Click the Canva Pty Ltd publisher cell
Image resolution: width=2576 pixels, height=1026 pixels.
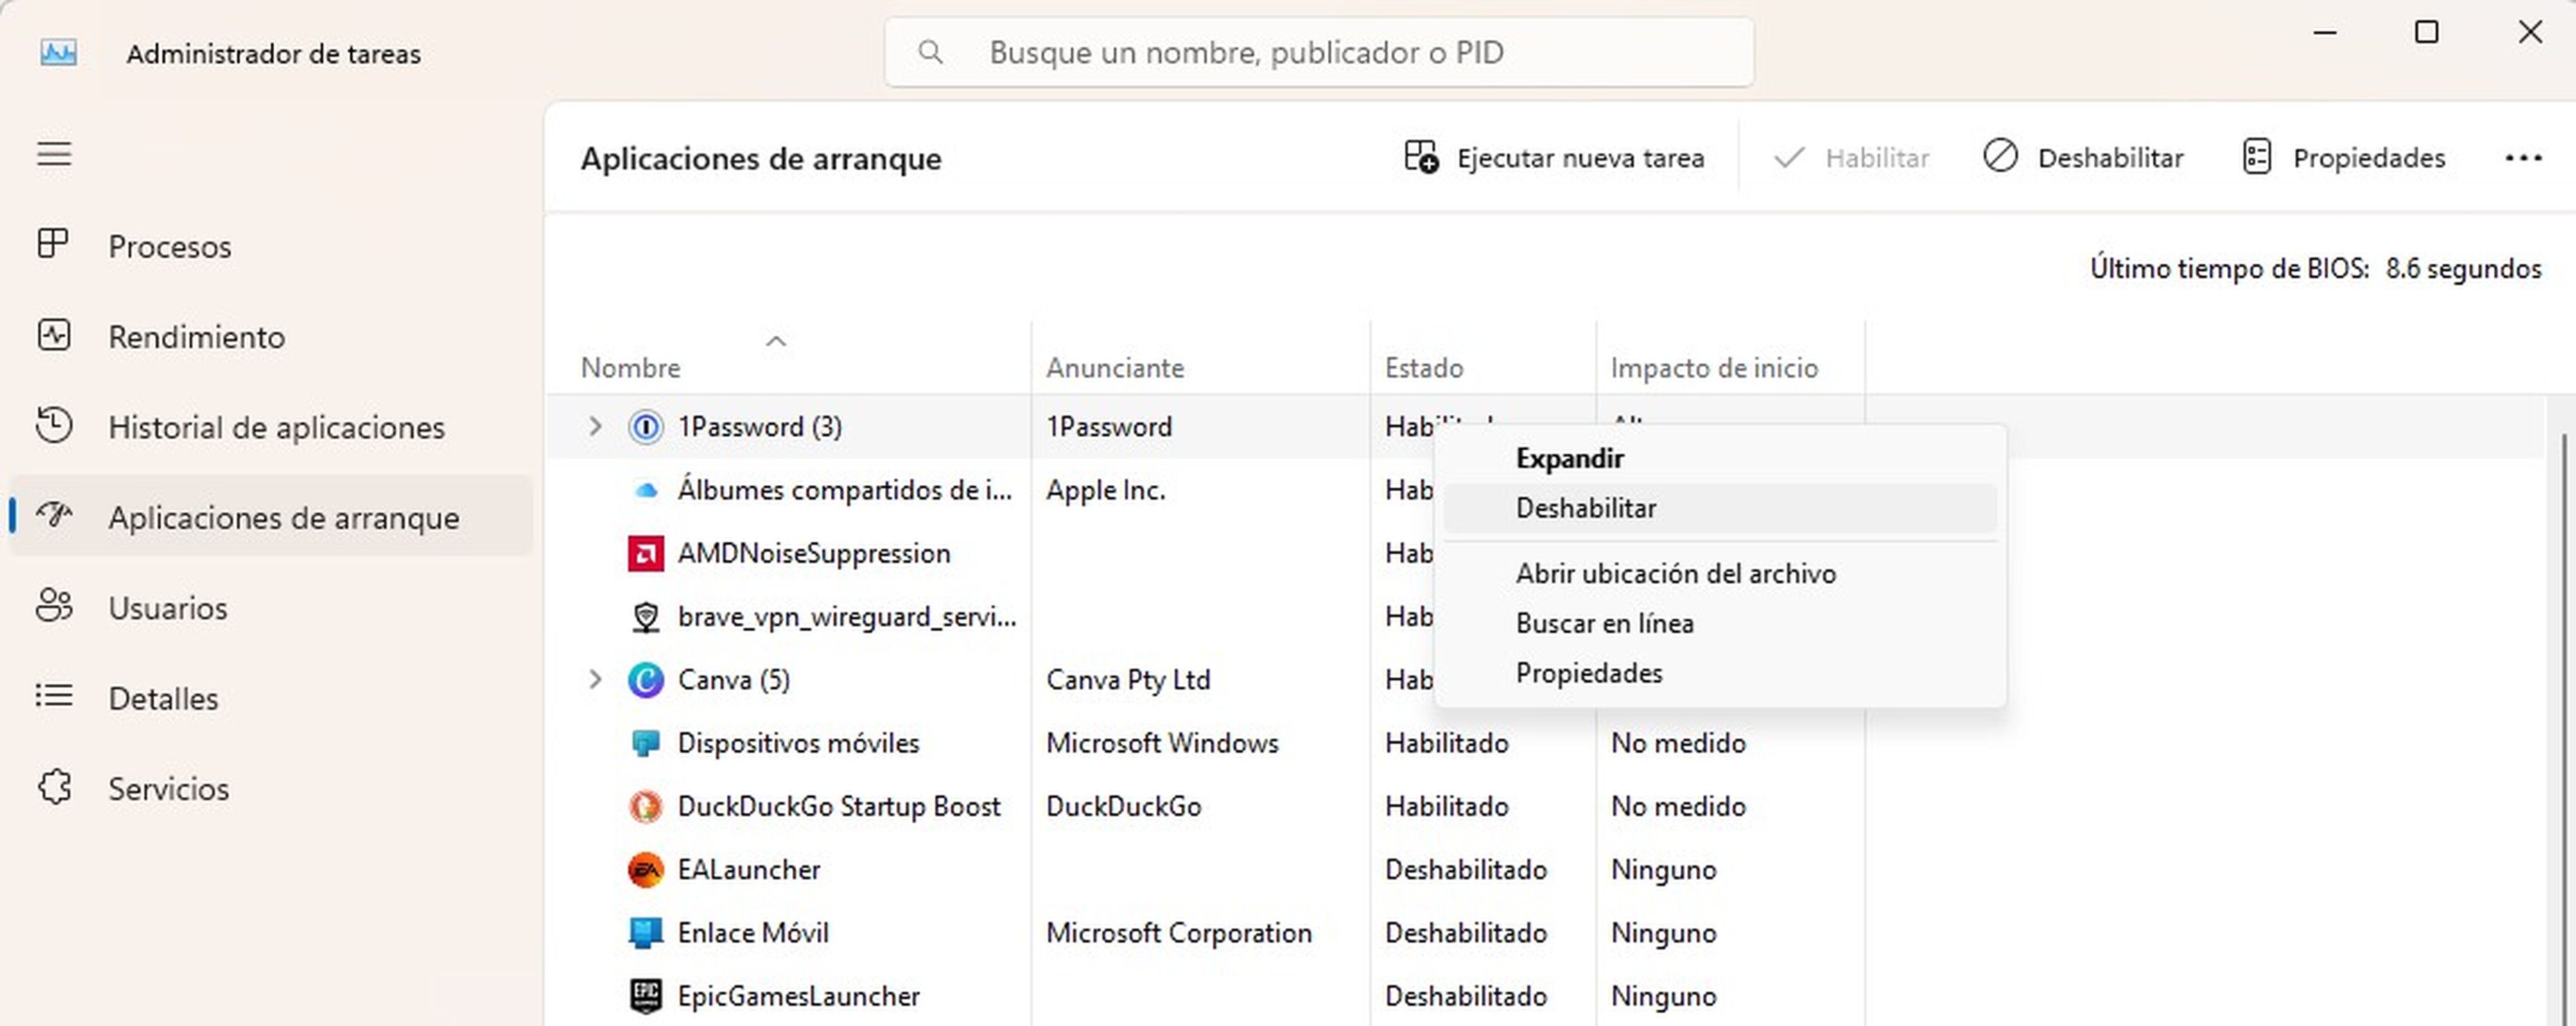tap(1128, 680)
